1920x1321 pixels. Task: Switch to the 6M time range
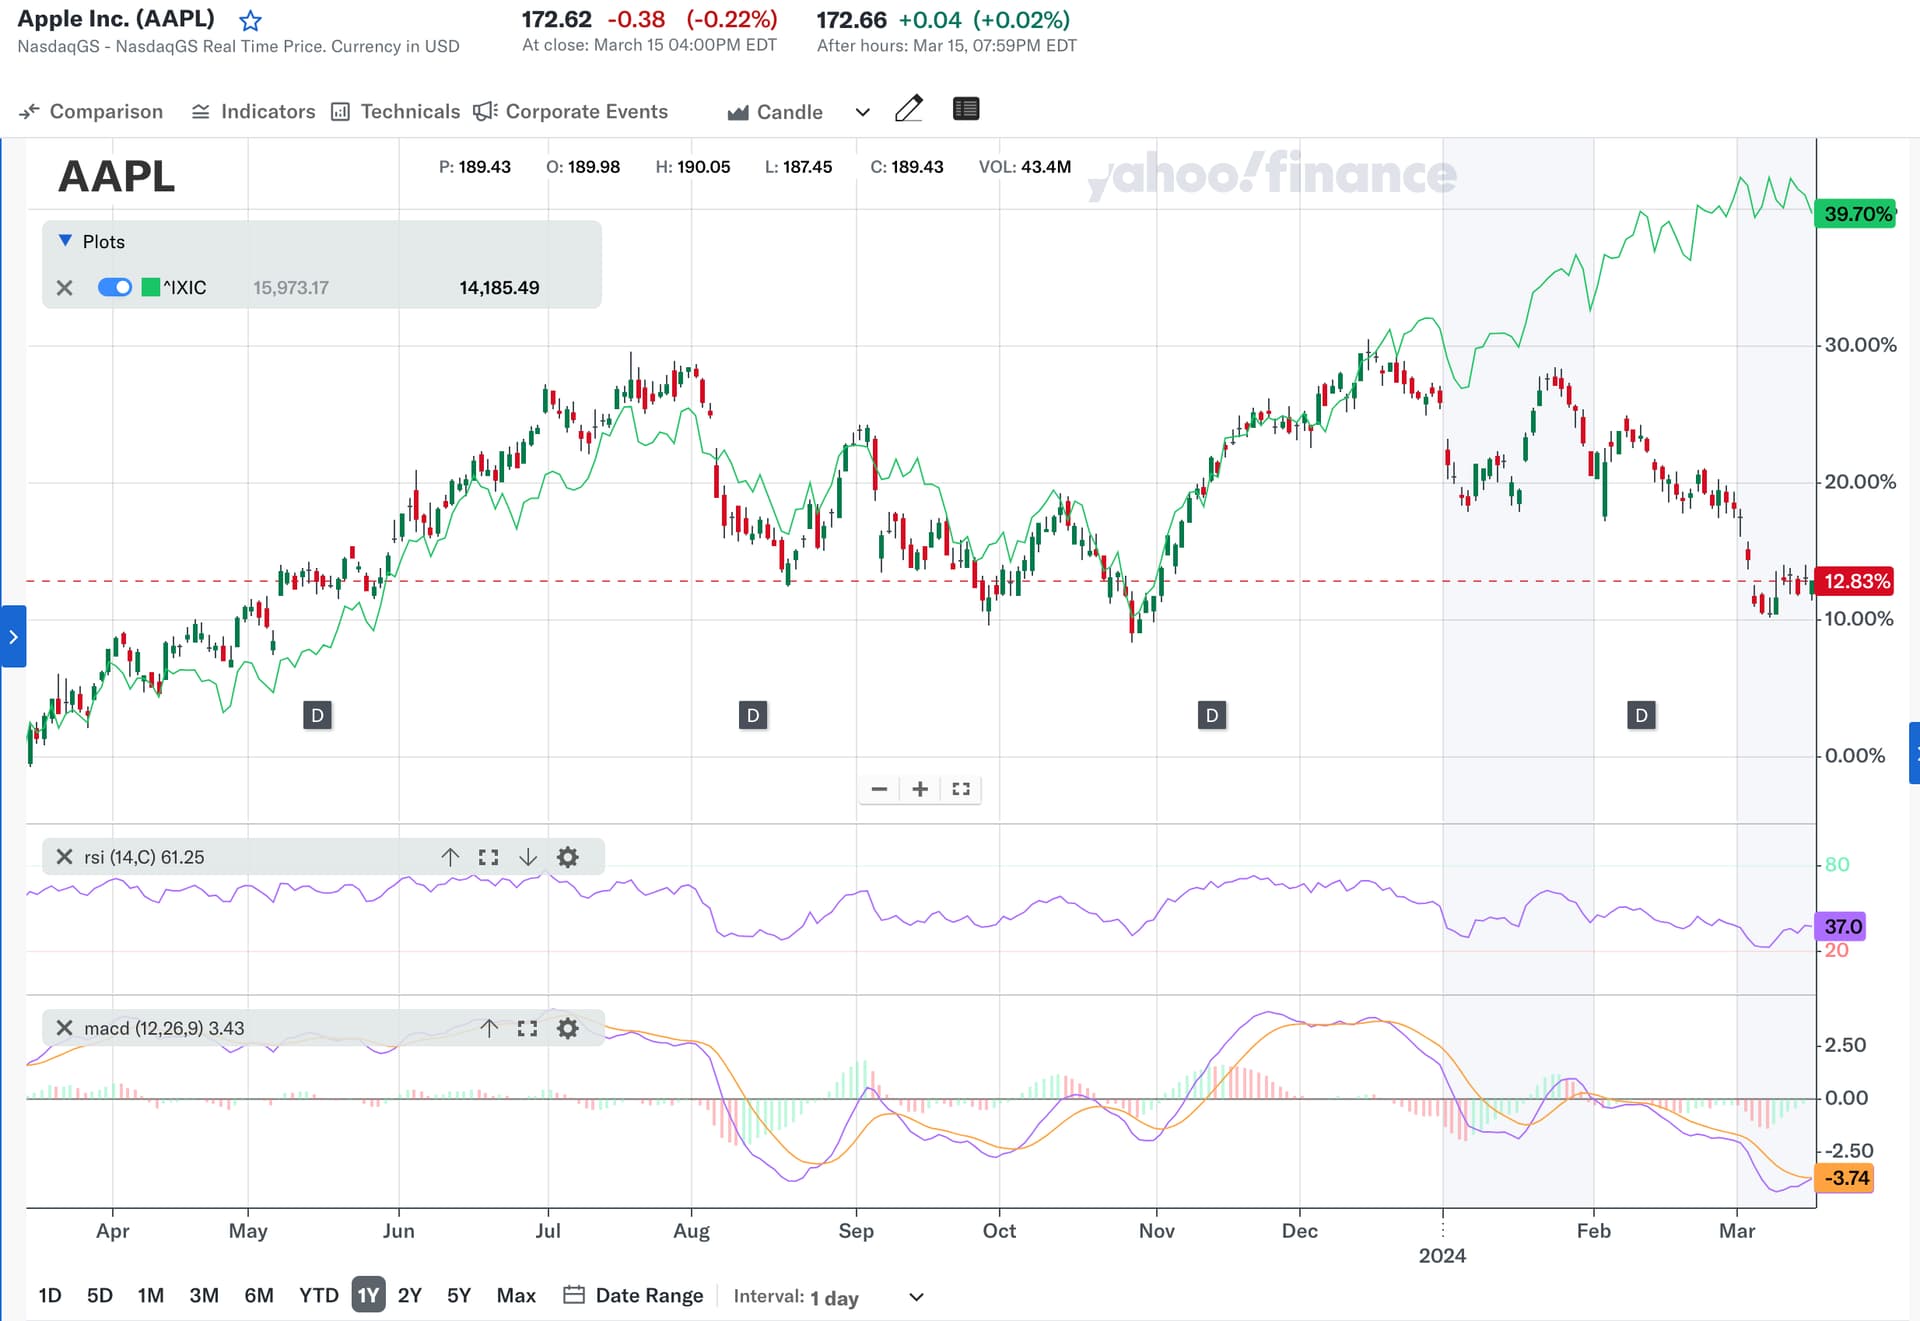258,1296
